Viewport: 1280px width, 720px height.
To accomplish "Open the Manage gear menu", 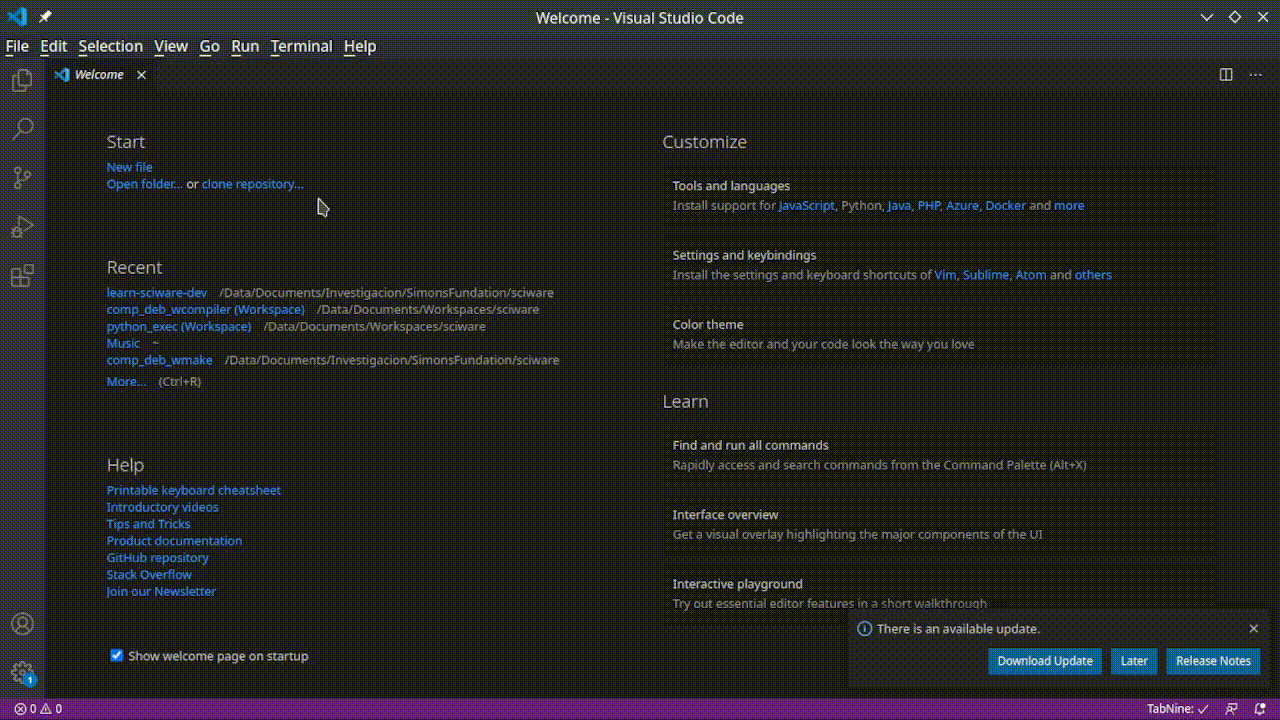I will tap(22, 673).
